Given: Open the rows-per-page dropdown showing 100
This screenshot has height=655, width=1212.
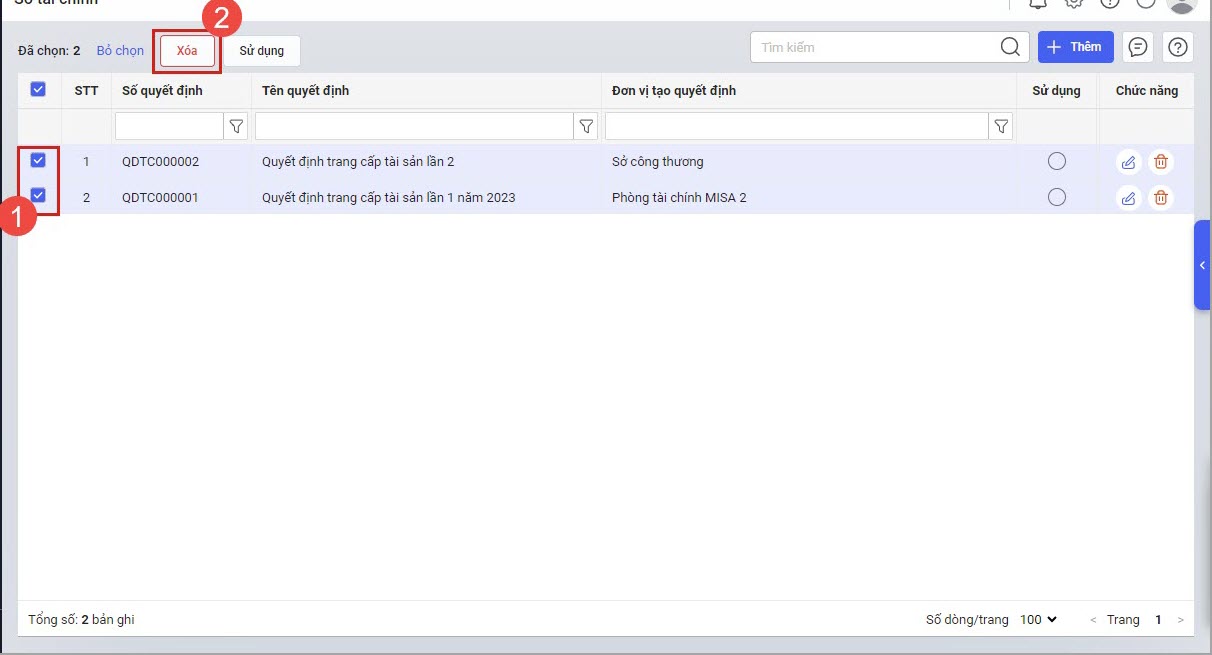Looking at the screenshot, I should 1038,620.
